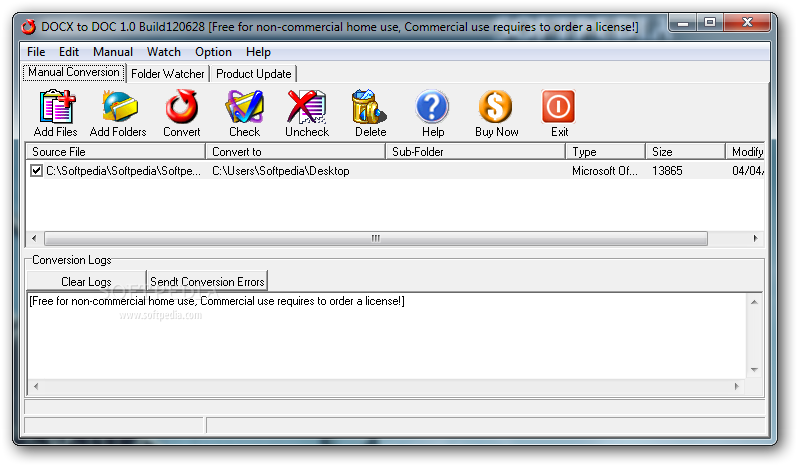Click the Add Files toolbar icon
The image size is (798, 466).
tap(56, 107)
